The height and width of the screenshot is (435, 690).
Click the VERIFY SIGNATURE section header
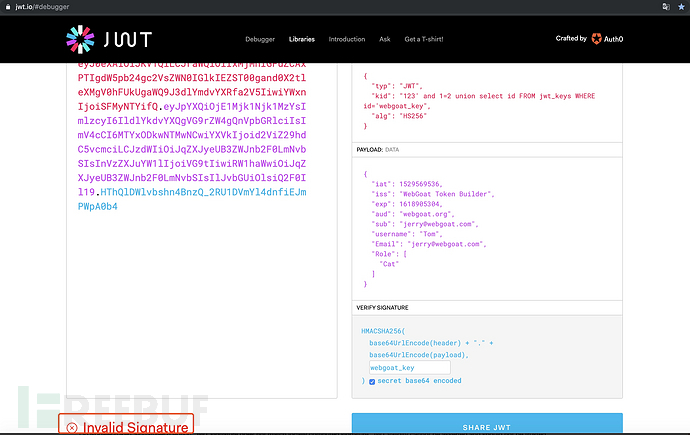(x=382, y=307)
